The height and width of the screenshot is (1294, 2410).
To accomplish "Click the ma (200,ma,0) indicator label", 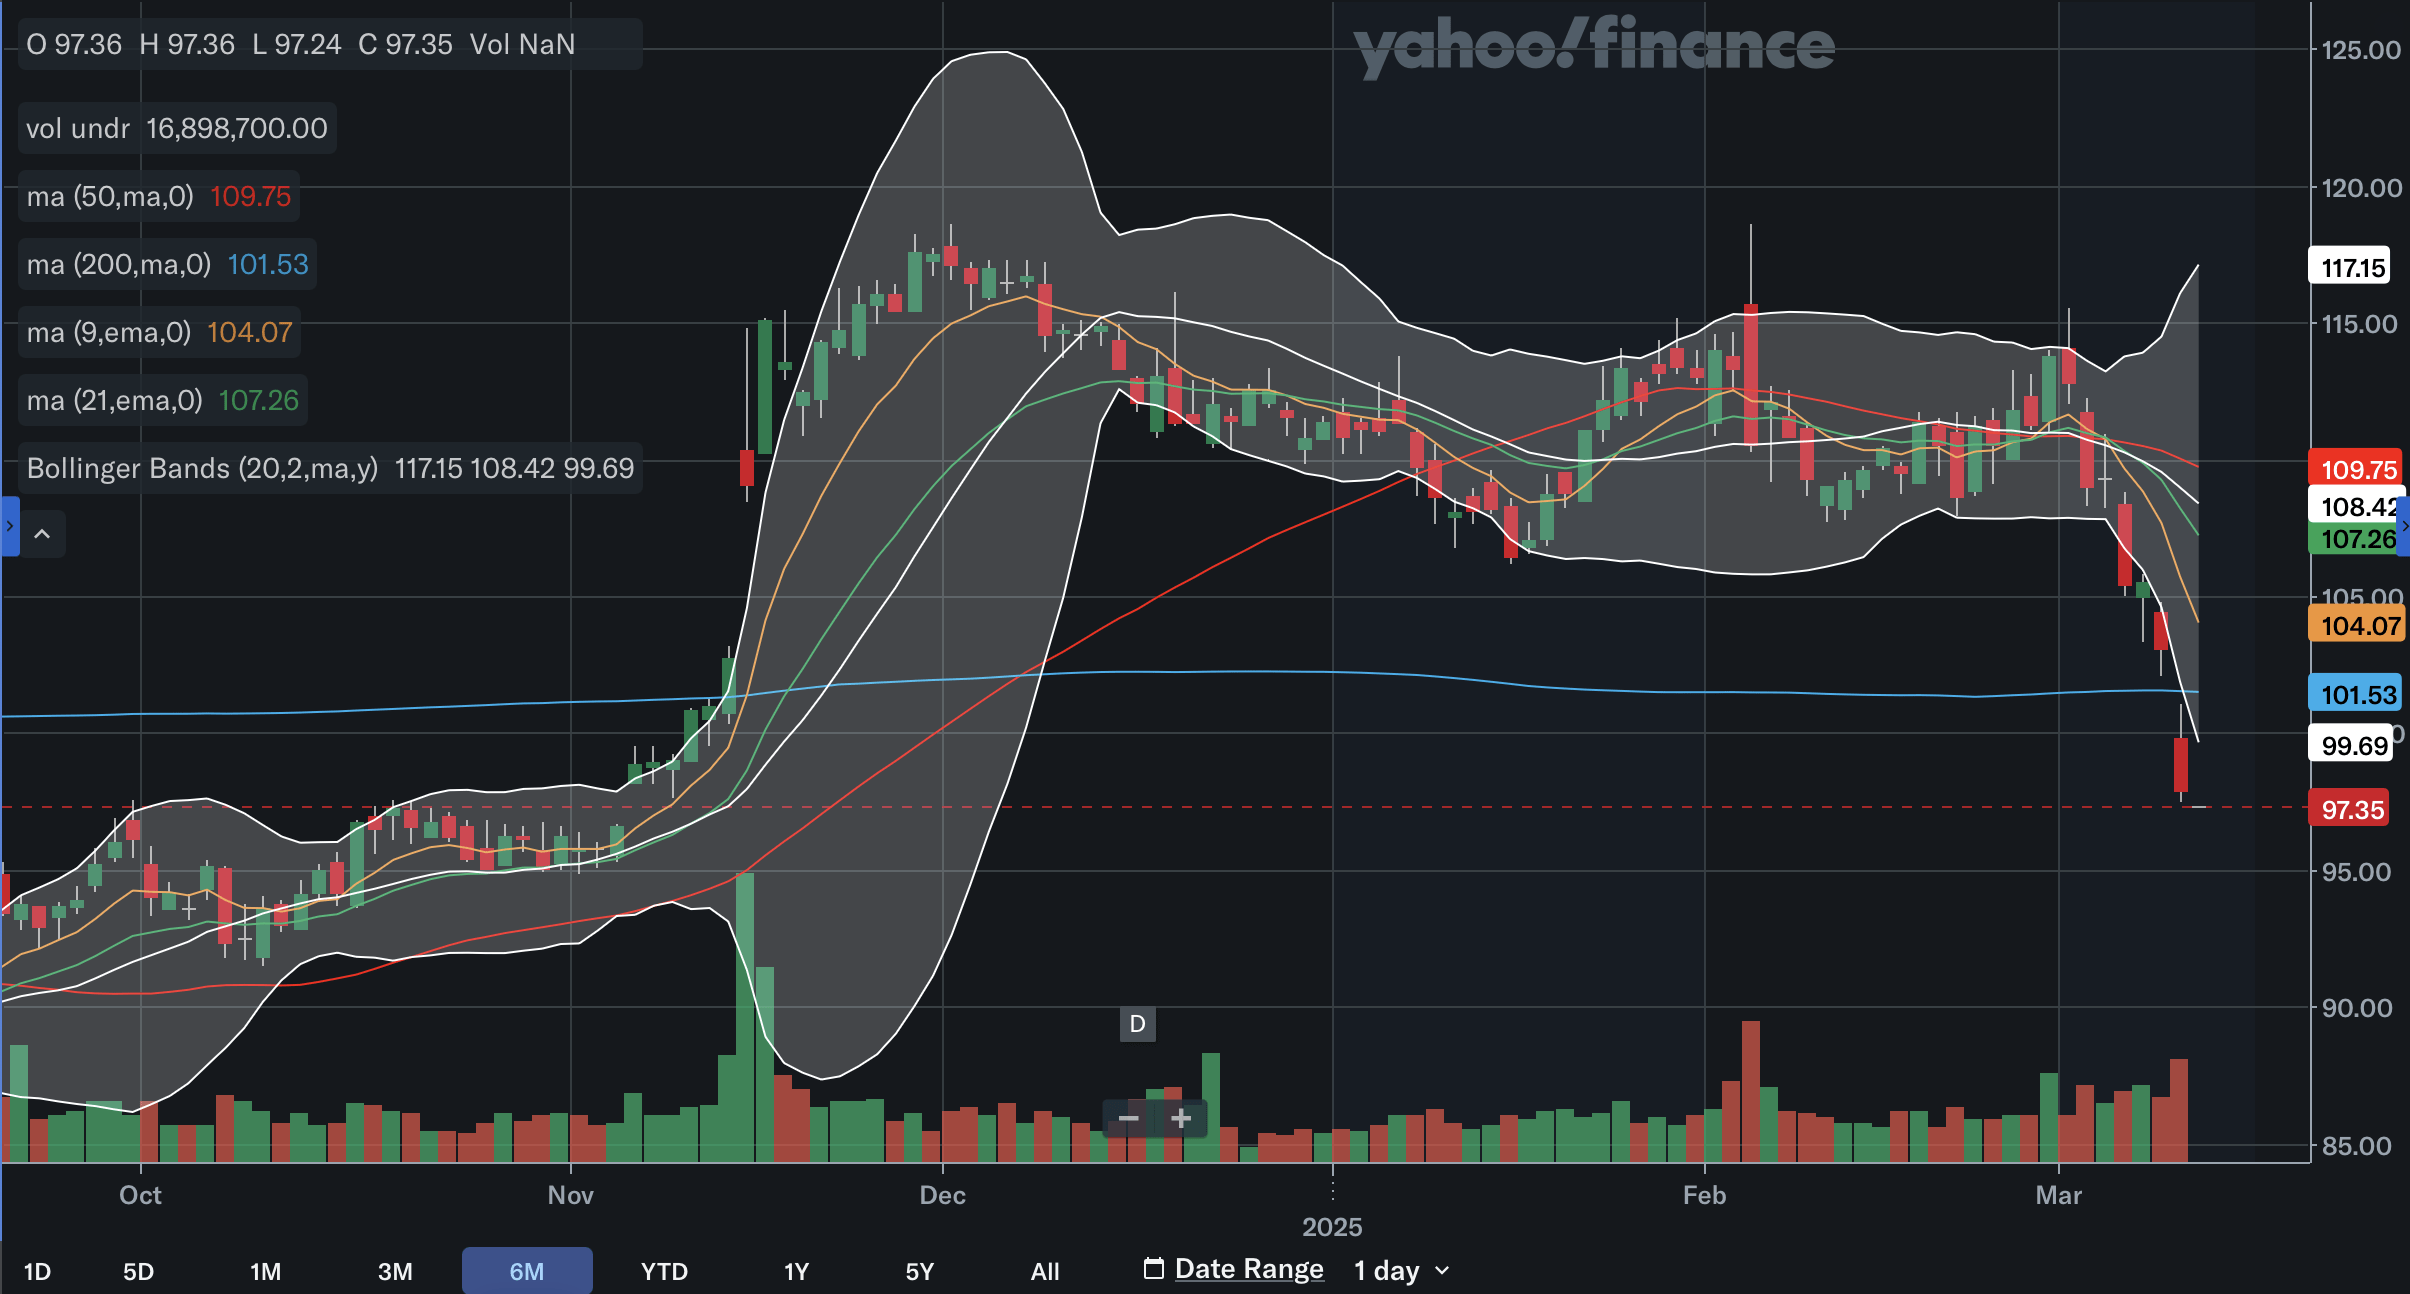I will pyautogui.click(x=168, y=264).
